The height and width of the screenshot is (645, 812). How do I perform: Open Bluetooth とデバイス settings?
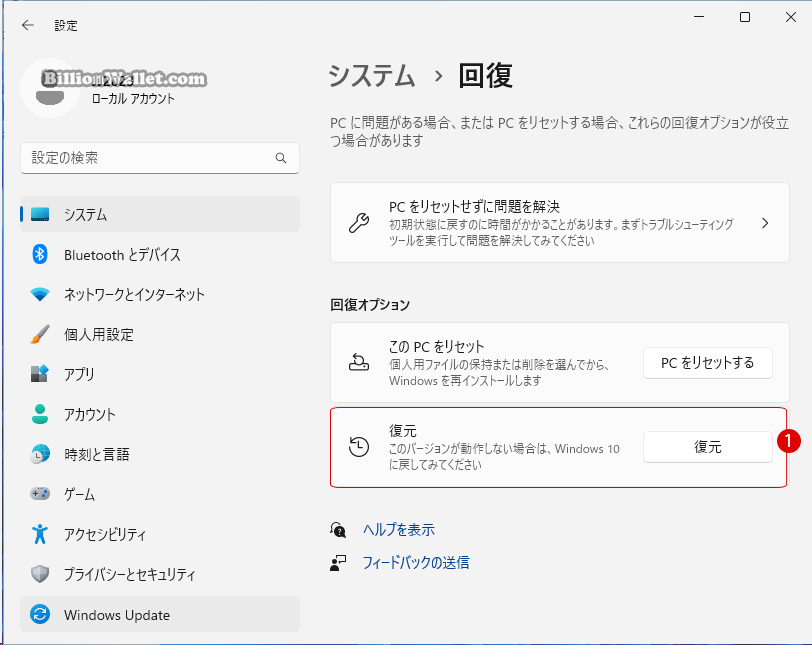point(160,254)
